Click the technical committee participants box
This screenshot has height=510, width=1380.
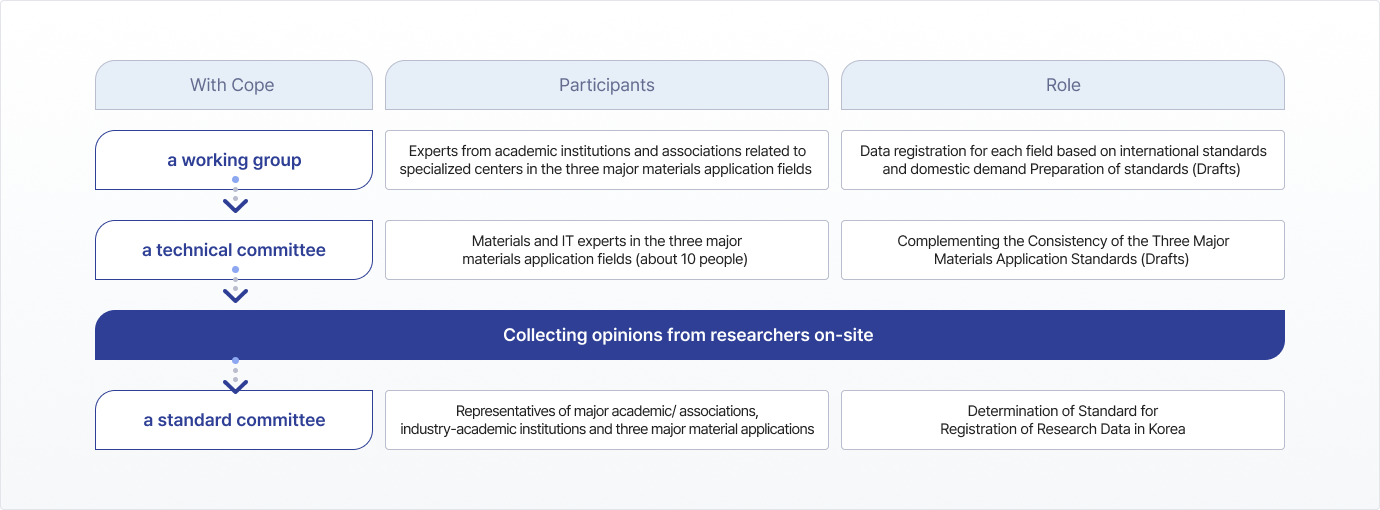(x=607, y=250)
